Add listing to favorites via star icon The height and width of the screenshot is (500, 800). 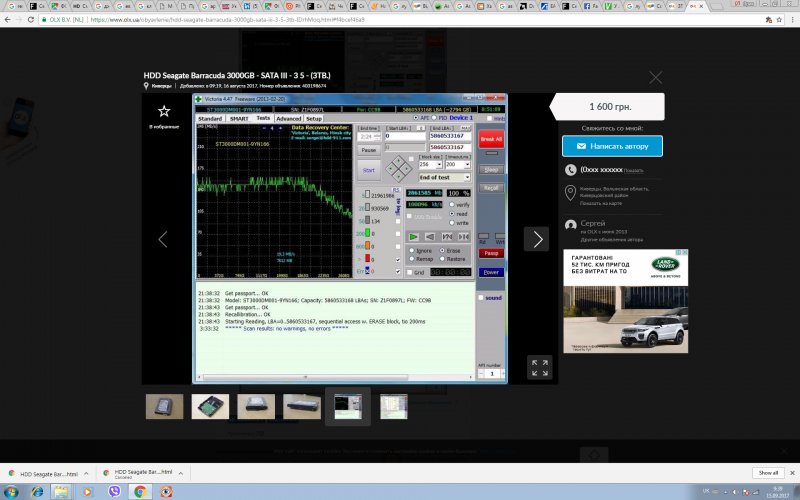click(x=164, y=111)
